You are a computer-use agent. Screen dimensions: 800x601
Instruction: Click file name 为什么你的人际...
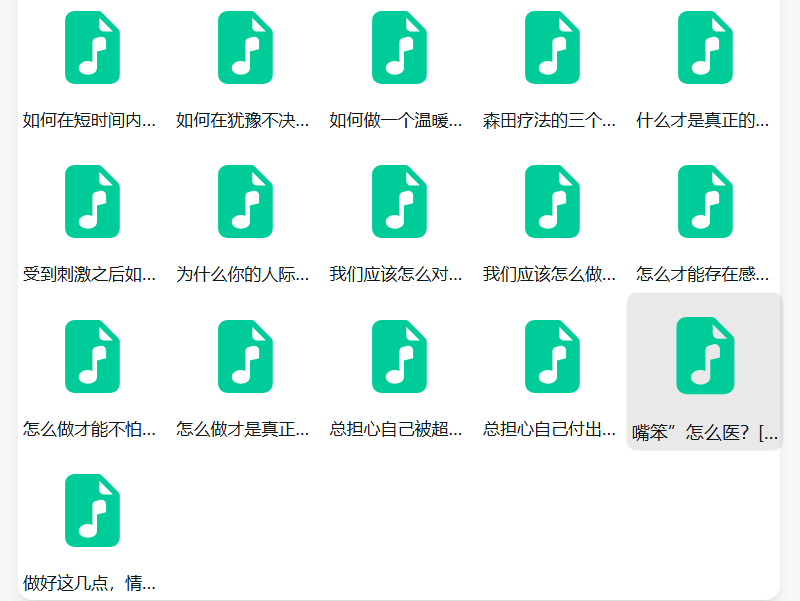(x=242, y=274)
